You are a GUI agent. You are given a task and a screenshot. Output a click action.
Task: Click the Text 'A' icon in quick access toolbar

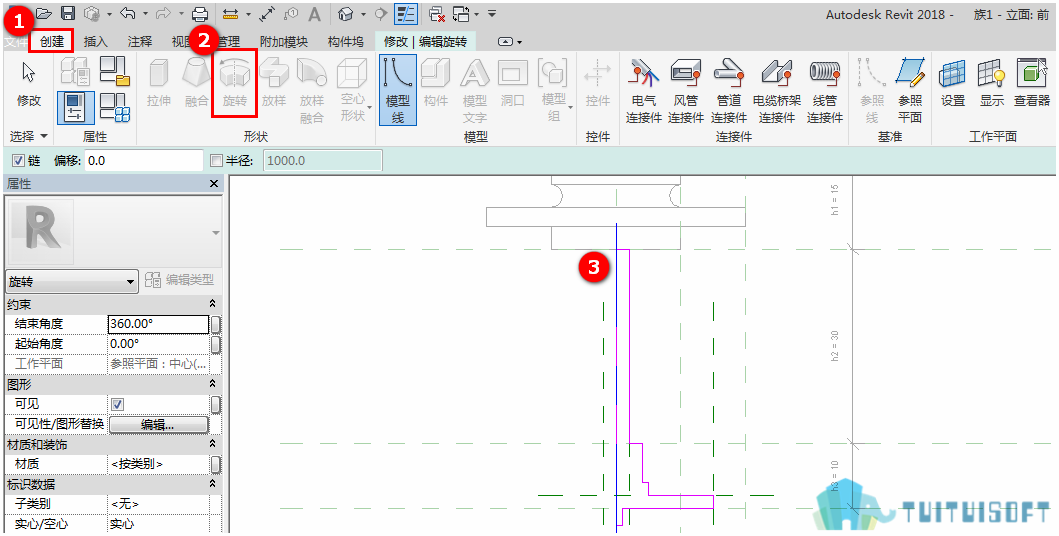point(314,13)
